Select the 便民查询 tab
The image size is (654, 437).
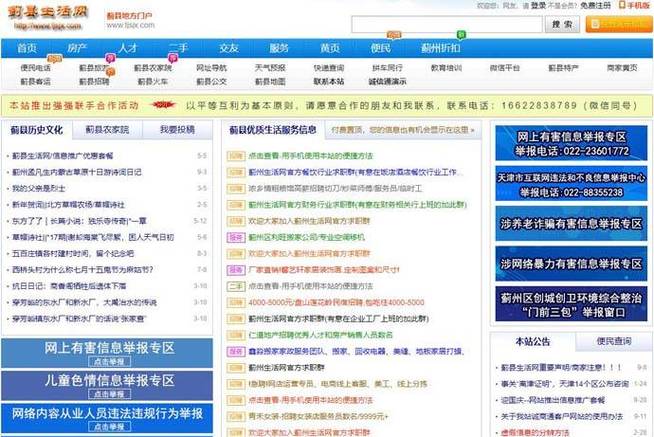(614, 342)
